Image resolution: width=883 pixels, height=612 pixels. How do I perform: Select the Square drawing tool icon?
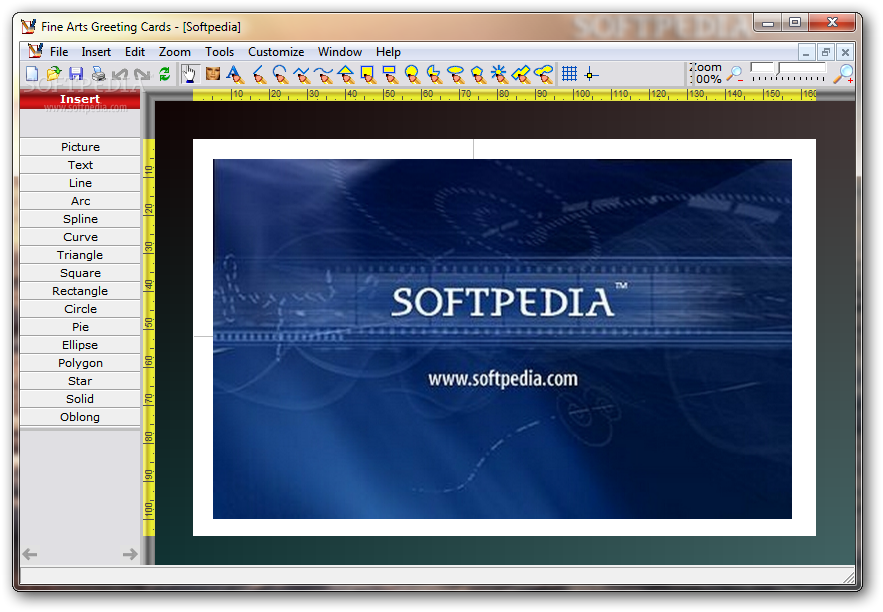368,74
